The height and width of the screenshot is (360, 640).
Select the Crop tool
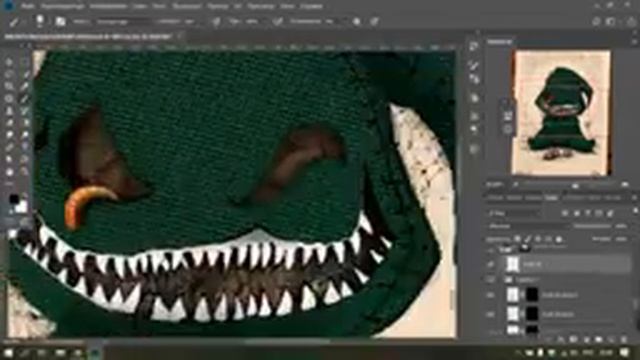[9, 87]
